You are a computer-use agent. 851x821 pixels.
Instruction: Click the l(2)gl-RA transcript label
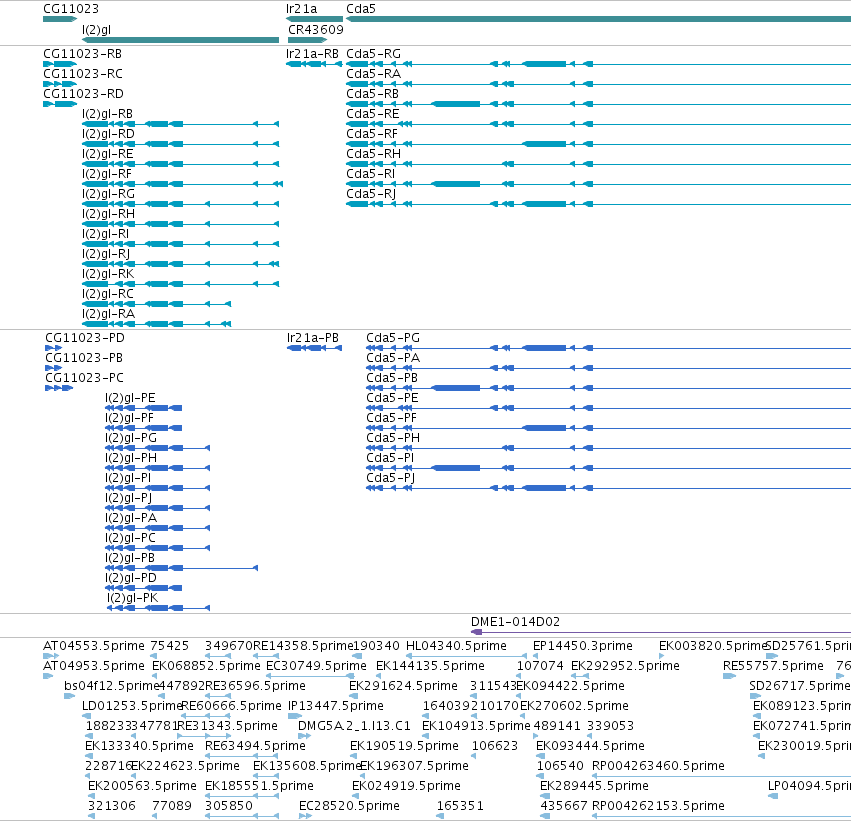[x=109, y=314]
